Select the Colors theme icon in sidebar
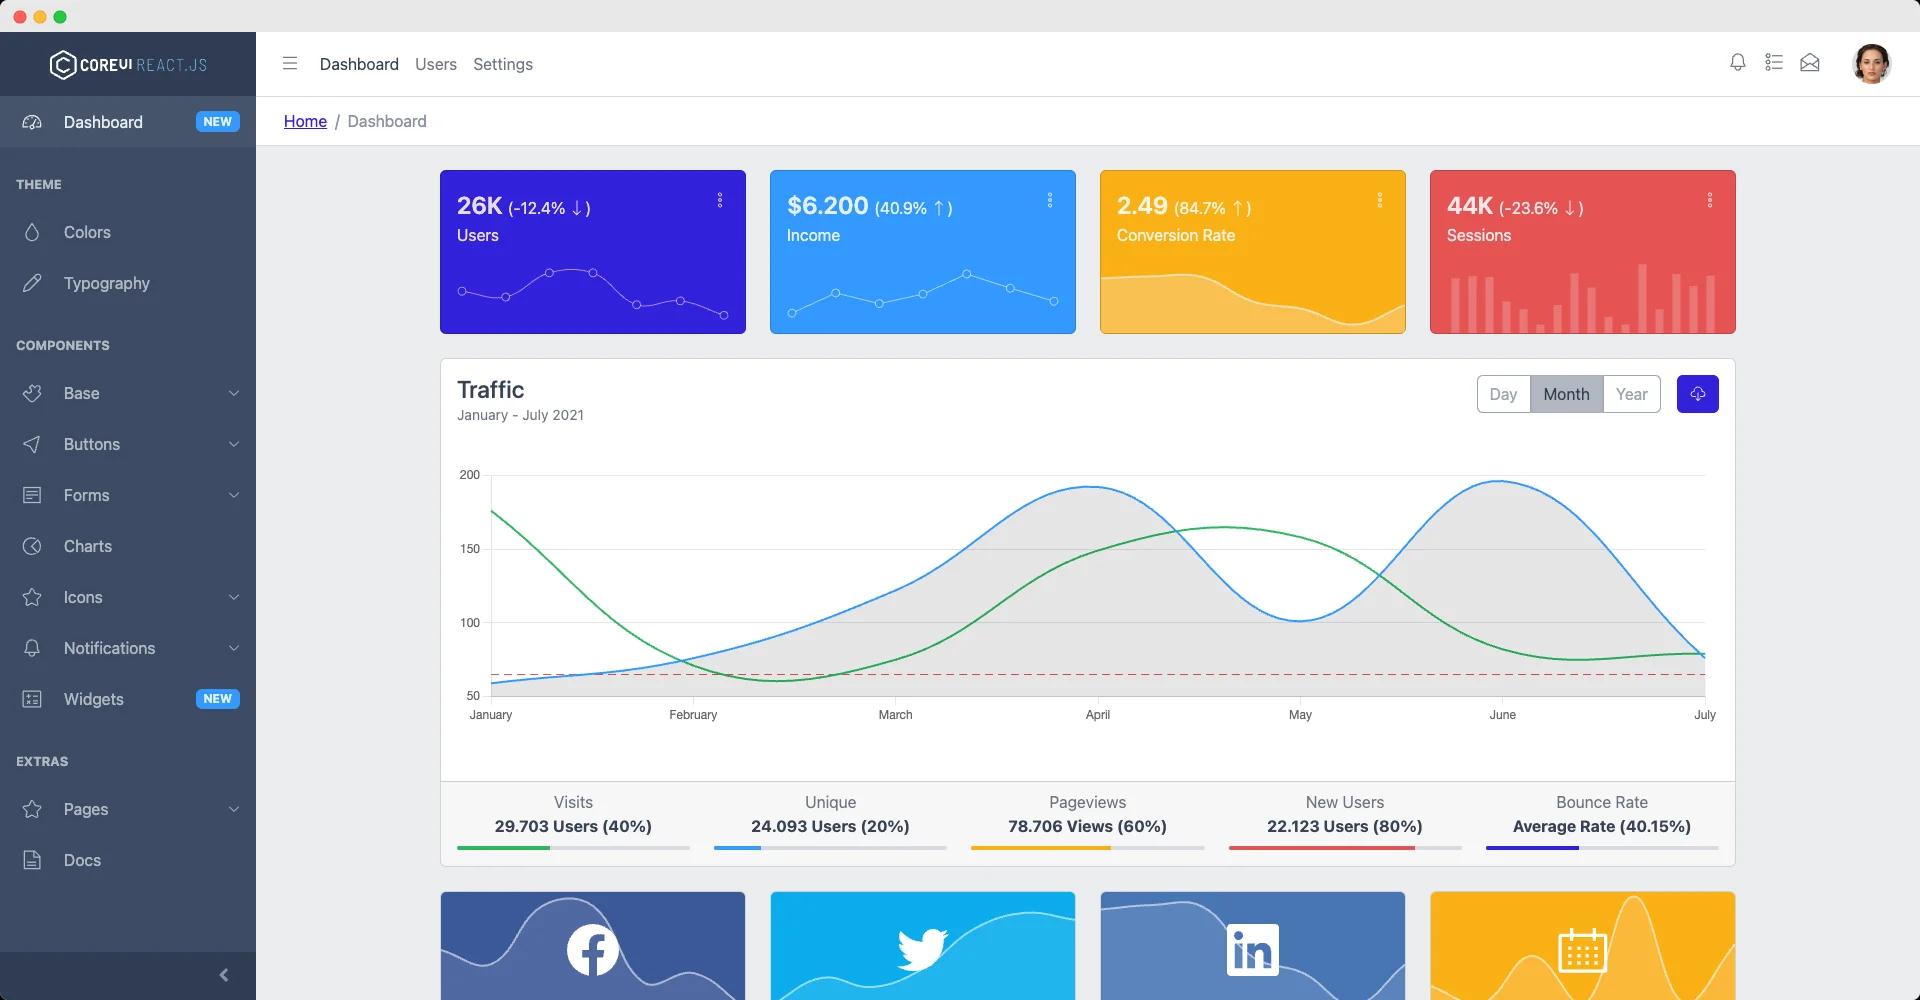Screen dimensions: 1920x1000 point(33,232)
